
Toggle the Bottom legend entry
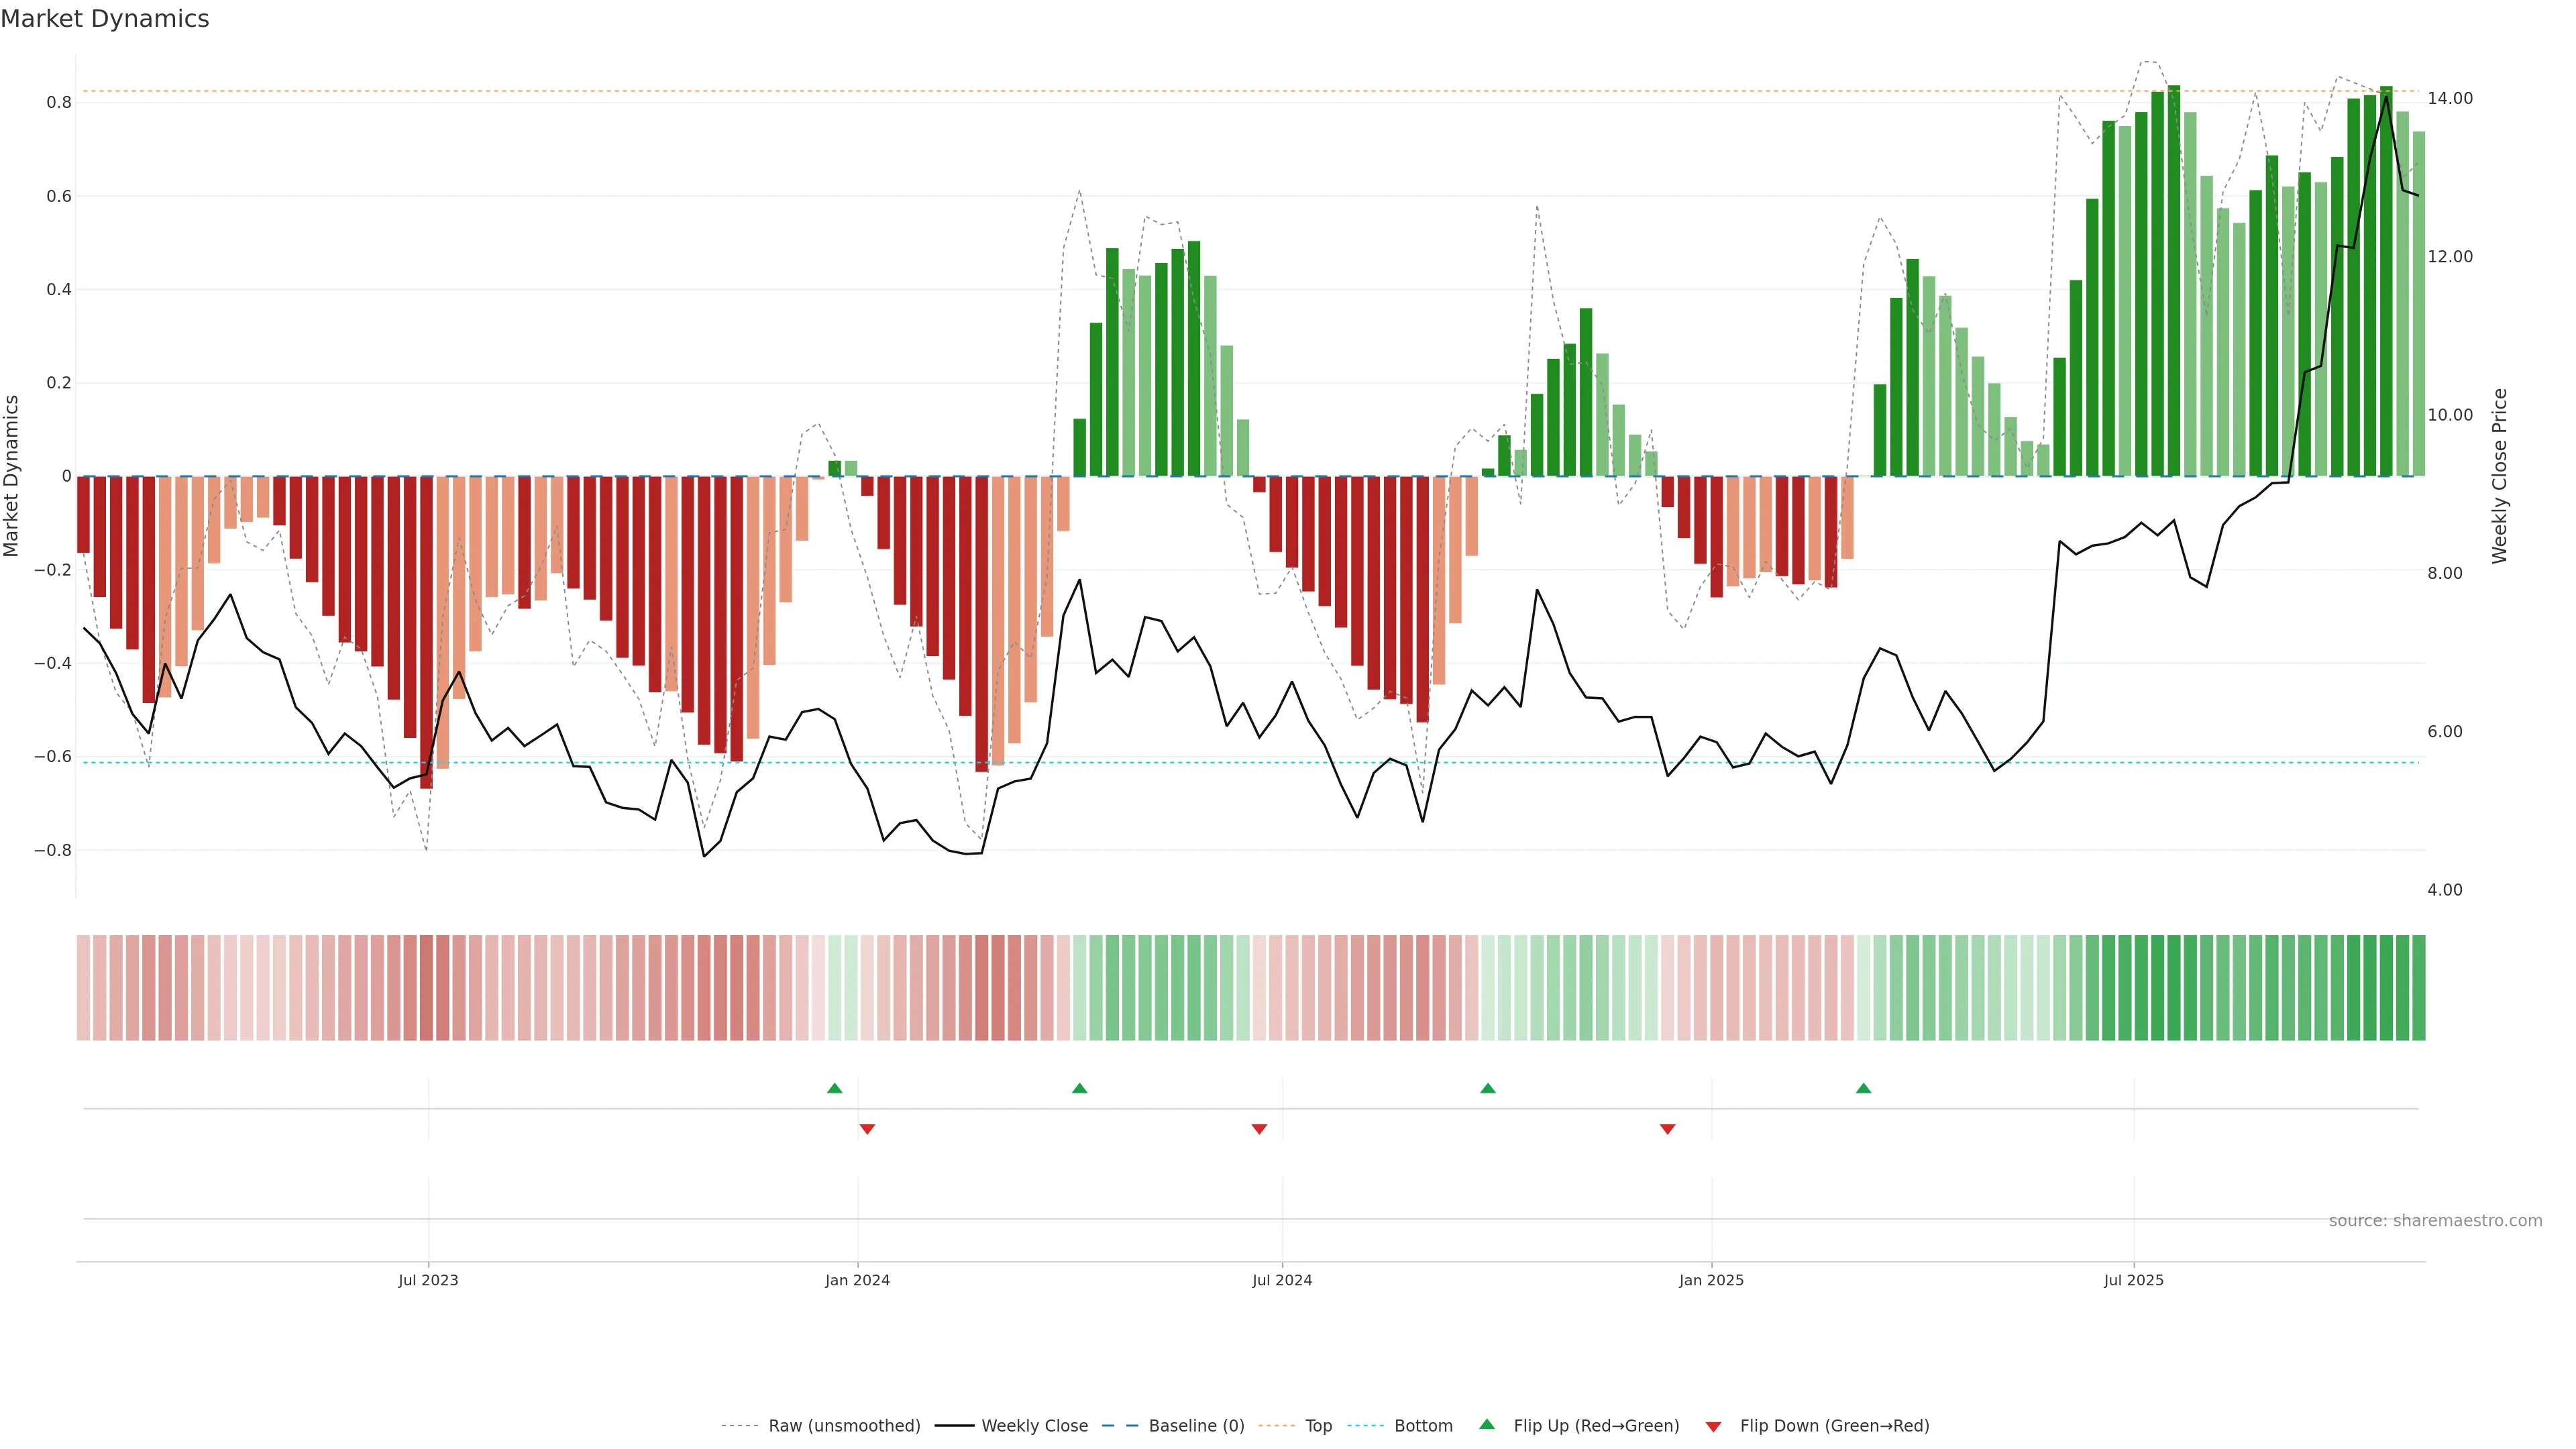[1423, 1426]
